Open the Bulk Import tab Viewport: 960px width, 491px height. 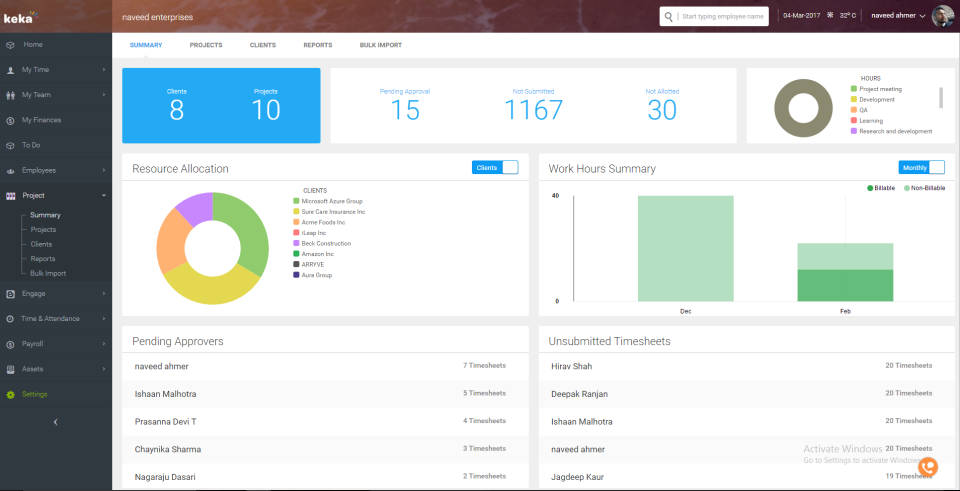[380, 45]
